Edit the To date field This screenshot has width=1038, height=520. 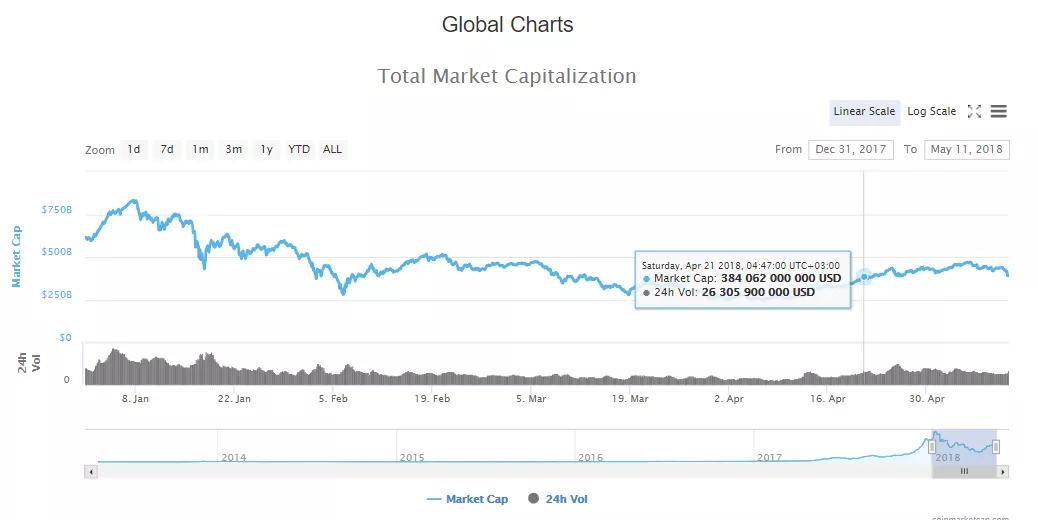[x=967, y=150]
